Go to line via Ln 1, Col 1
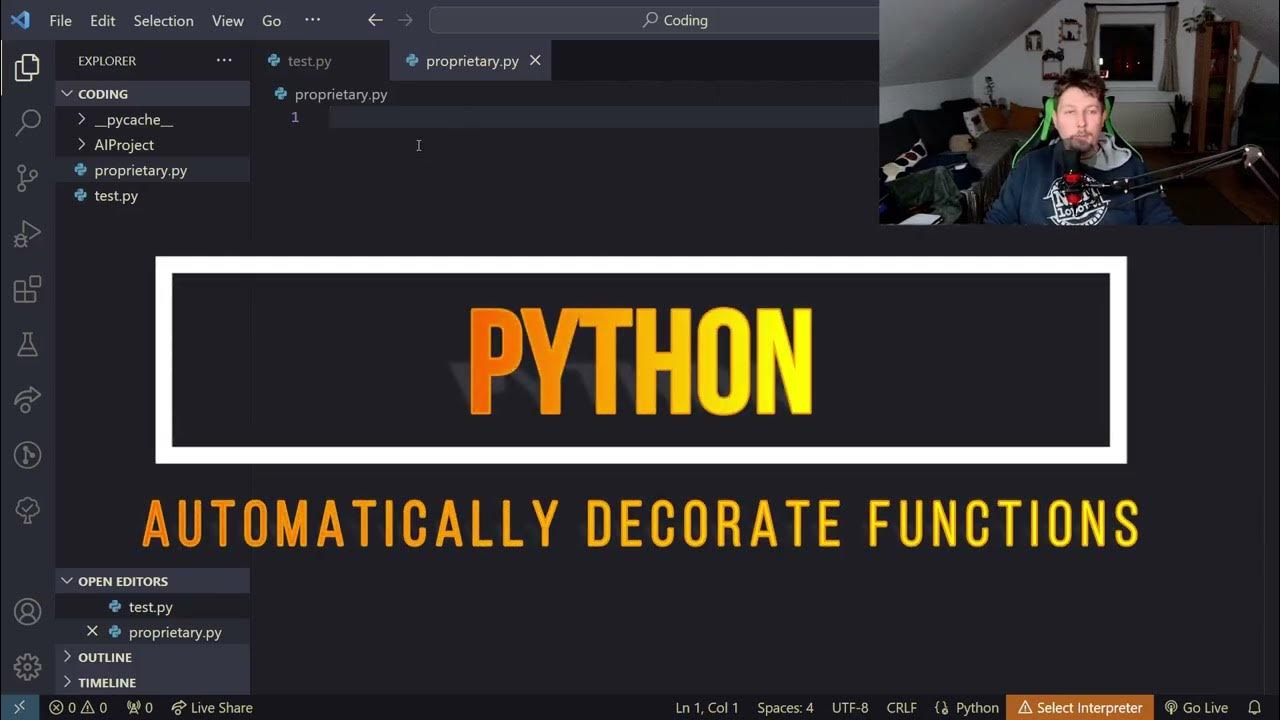The height and width of the screenshot is (720, 1280). (707, 707)
